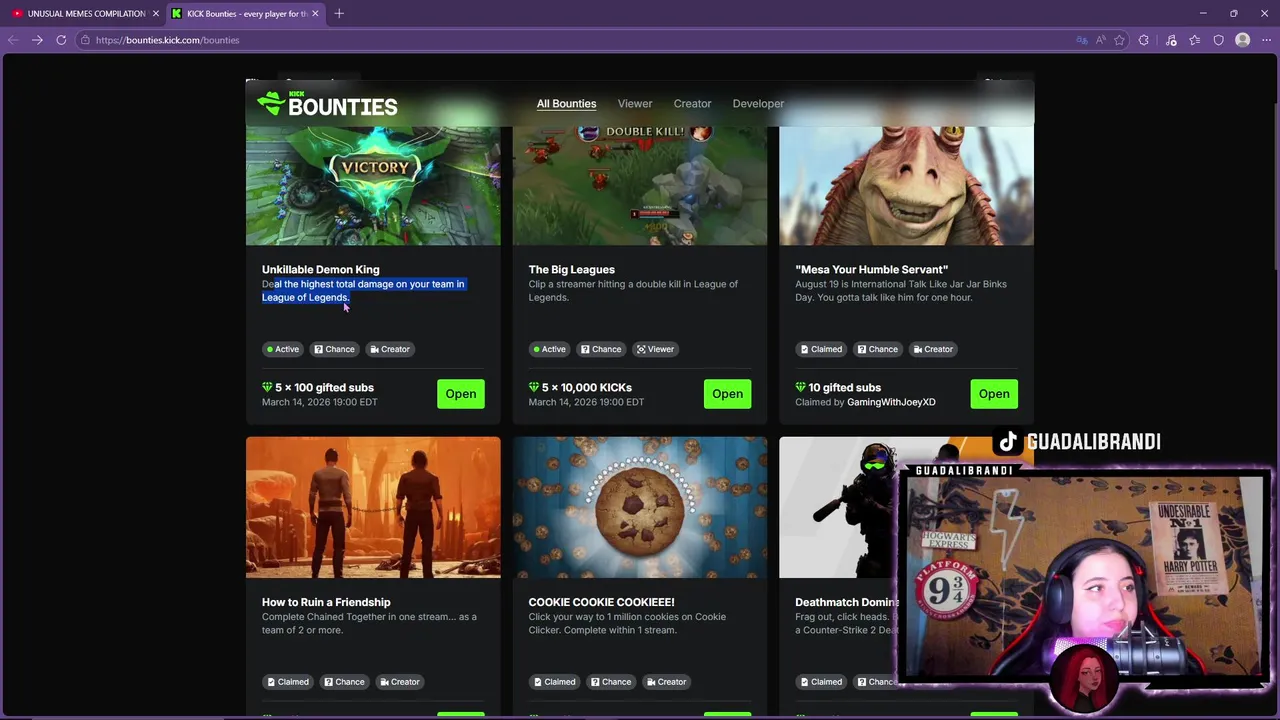Click the site info lock icon in address bar
The height and width of the screenshot is (720, 1280).
coord(86,40)
